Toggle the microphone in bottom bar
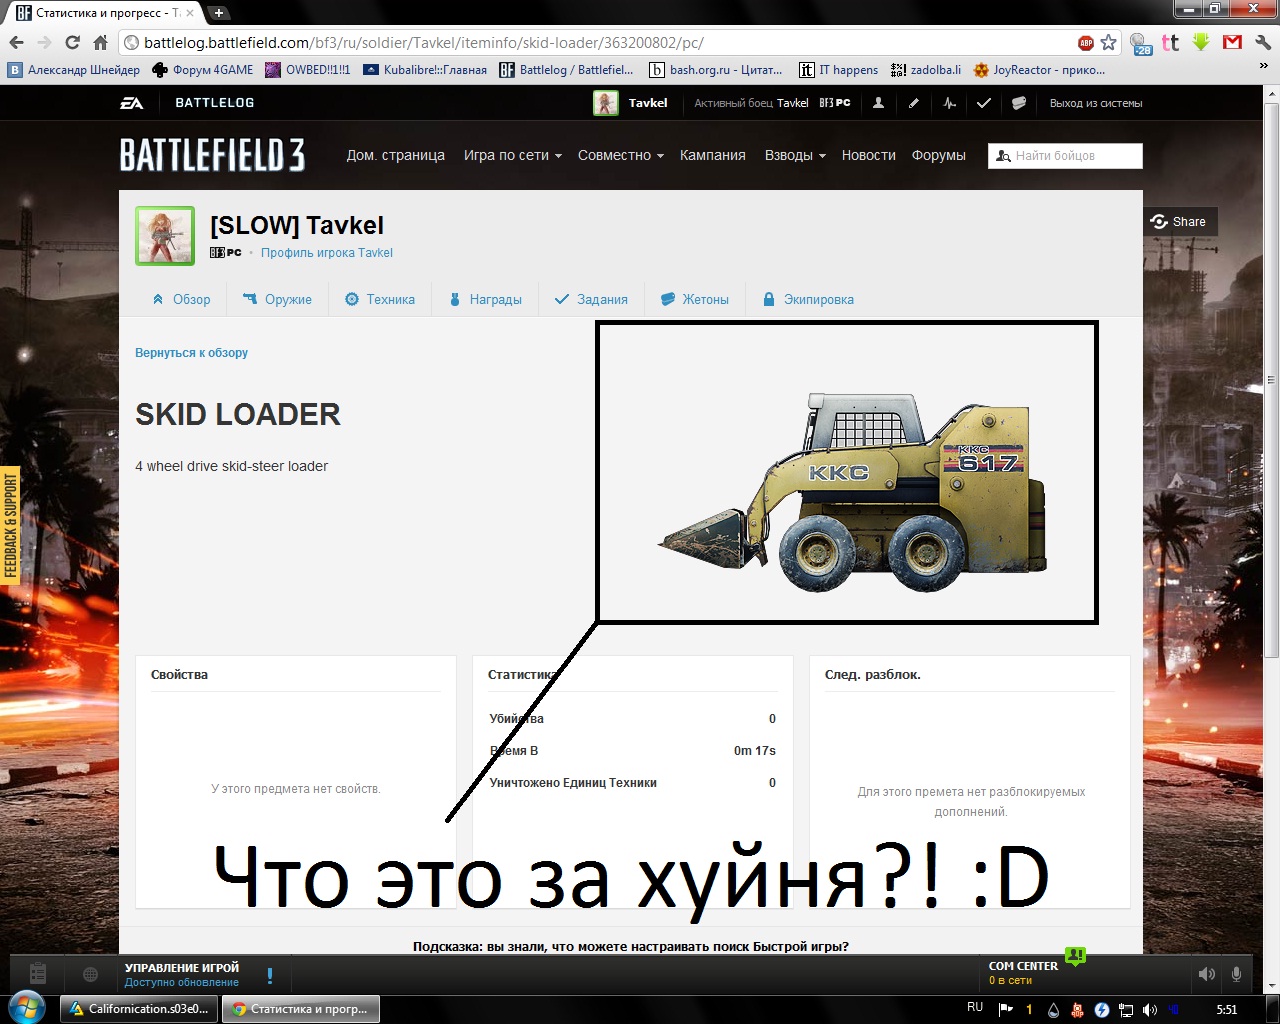1280x1024 pixels. (1237, 974)
